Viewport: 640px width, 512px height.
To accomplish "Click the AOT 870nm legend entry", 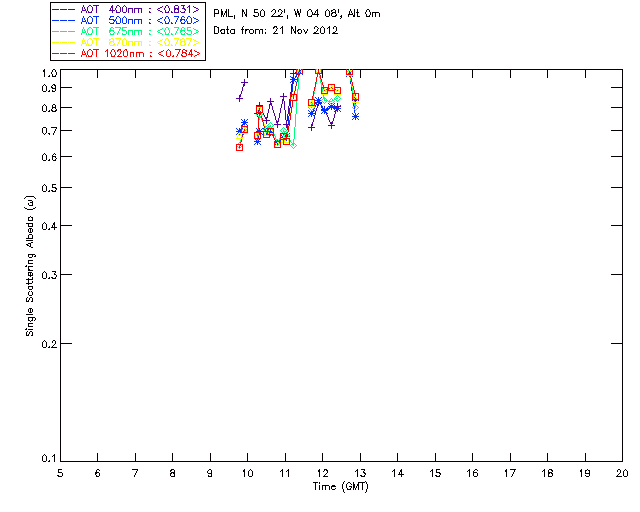I will [126, 42].
